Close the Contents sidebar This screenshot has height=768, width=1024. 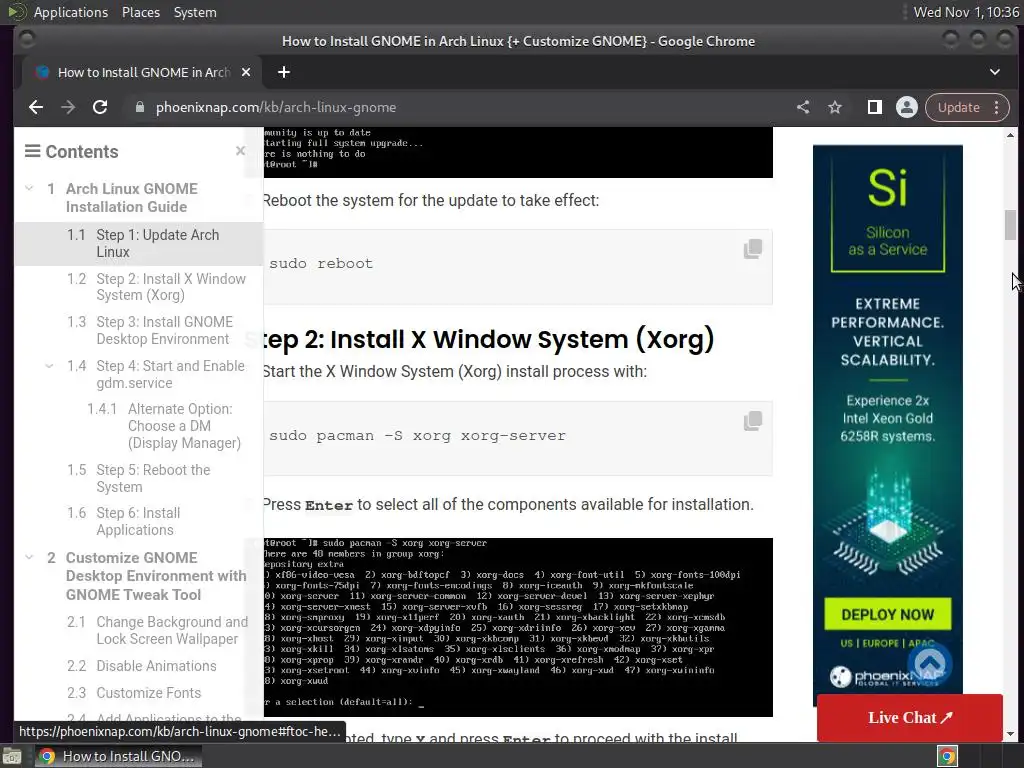tap(240, 151)
